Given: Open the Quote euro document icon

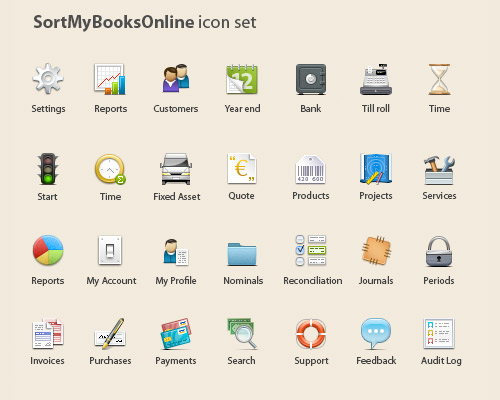Looking at the screenshot, I should coord(242,168).
